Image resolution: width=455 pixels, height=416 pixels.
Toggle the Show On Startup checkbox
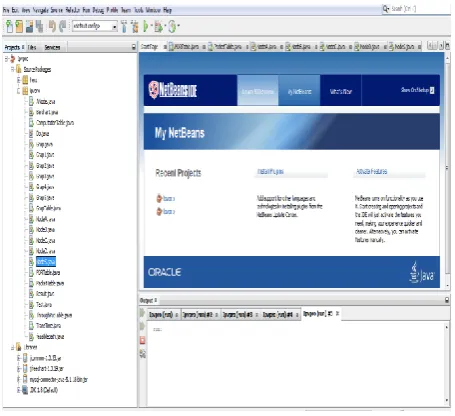click(x=432, y=90)
